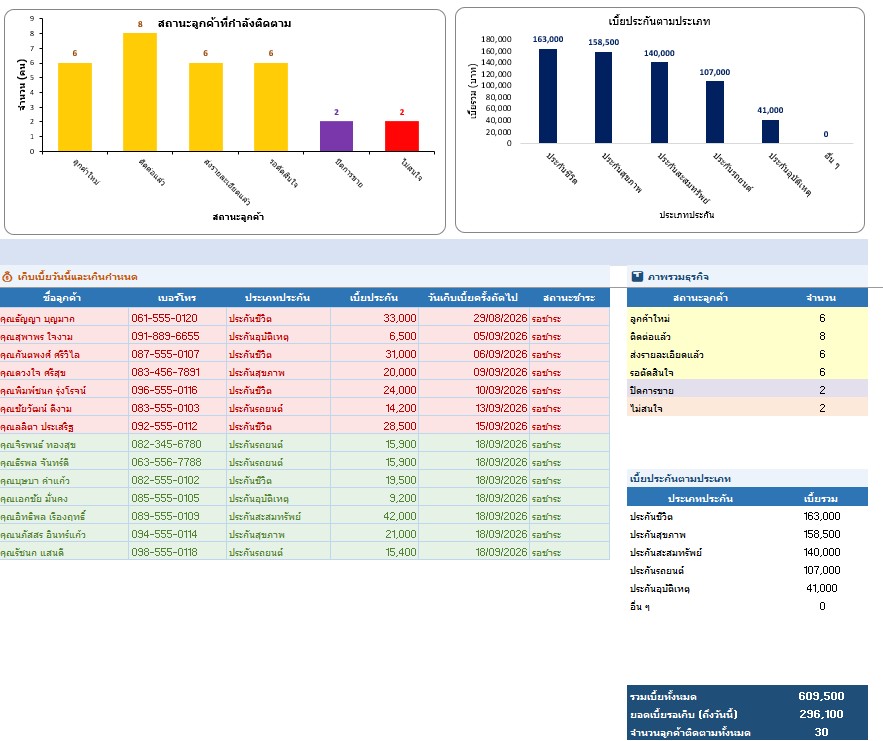Select premium amount cell 33,000
Screen dimensions: 883x741
click(x=374, y=318)
